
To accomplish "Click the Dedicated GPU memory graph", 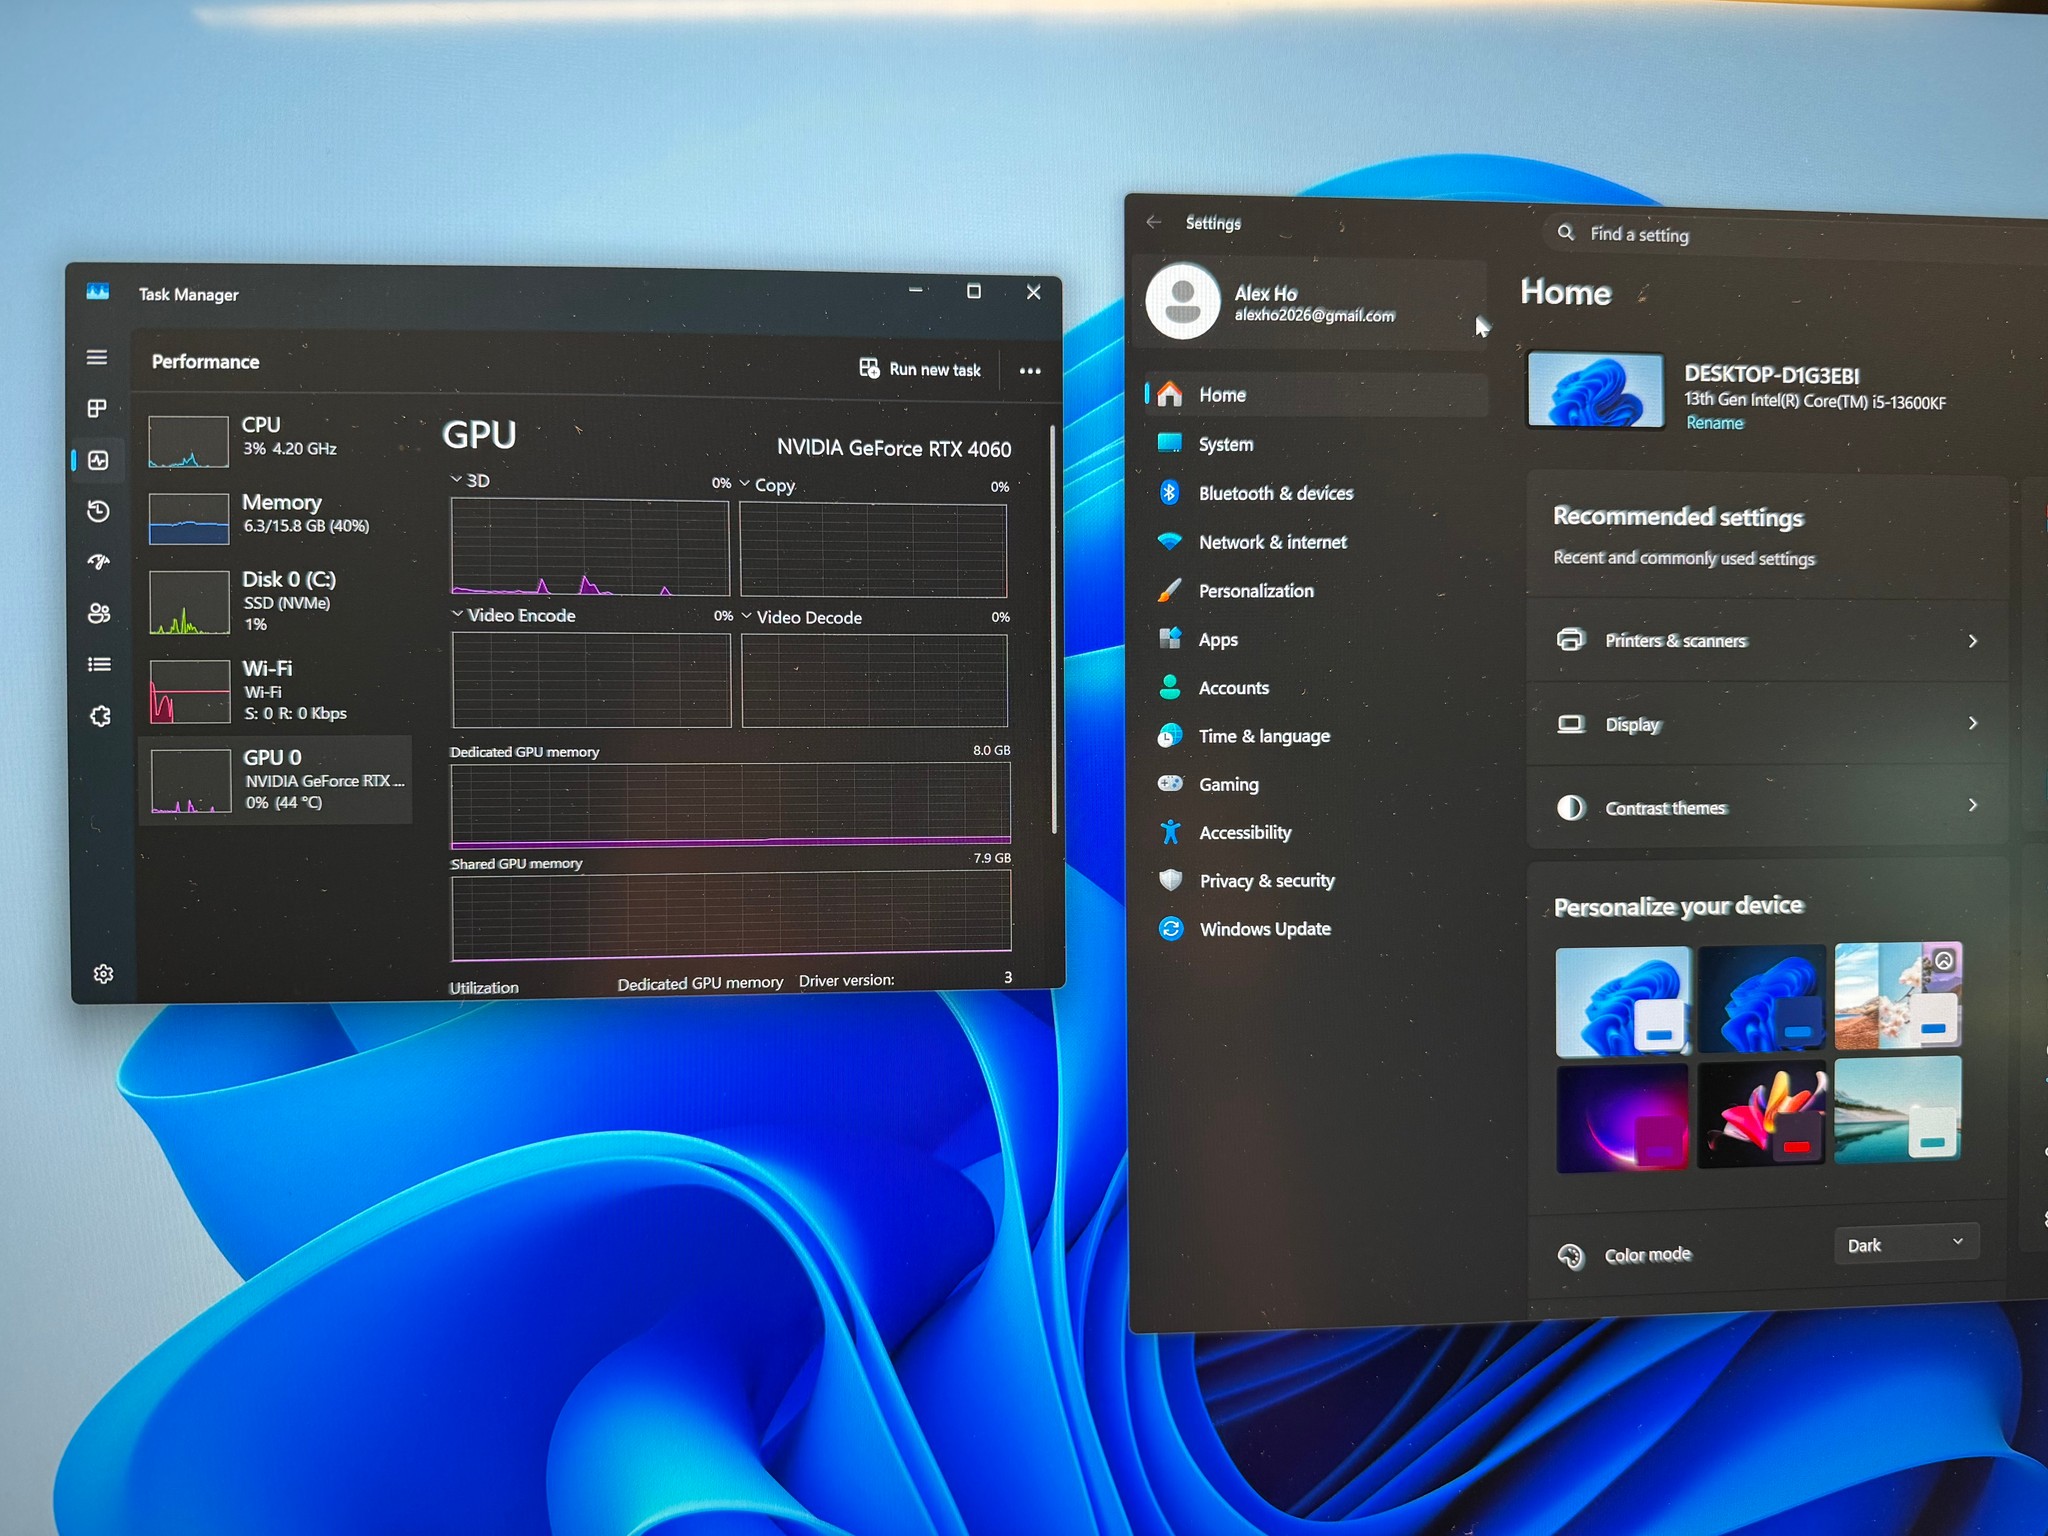I will click(731, 804).
